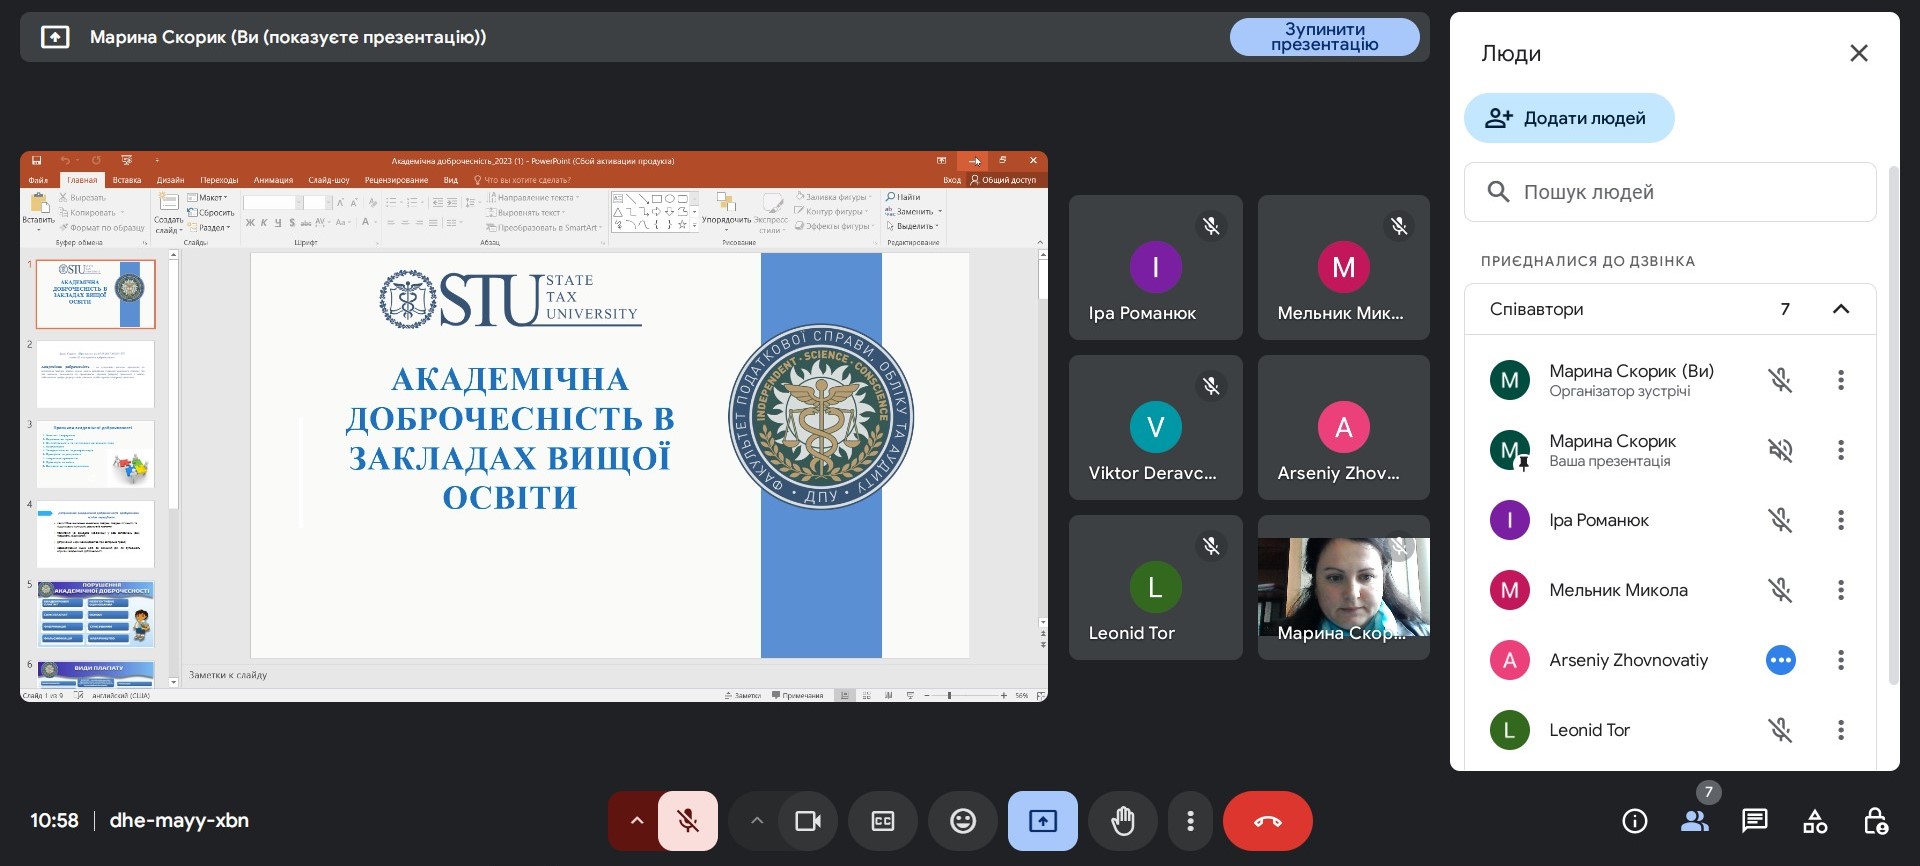Open options menu for Марина Скорик (Ви)
Viewport: 1920px width, 866px height.
1841,380
